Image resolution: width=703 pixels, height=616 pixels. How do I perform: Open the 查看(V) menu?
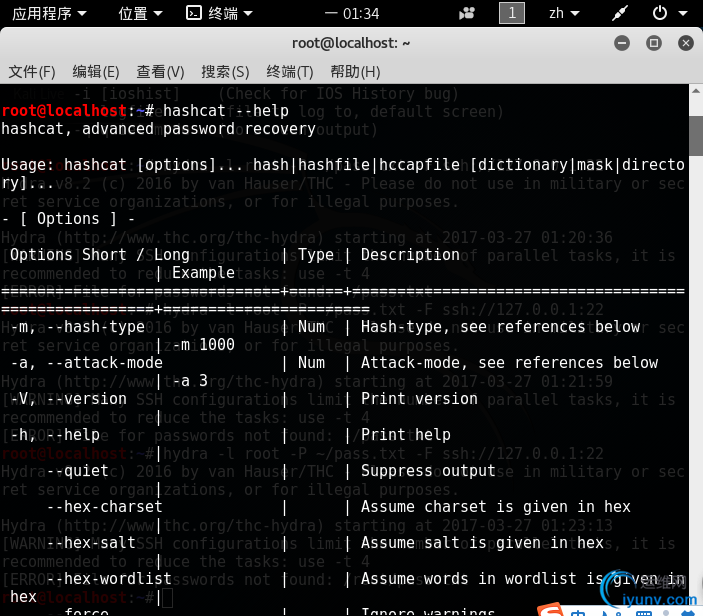(160, 72)
